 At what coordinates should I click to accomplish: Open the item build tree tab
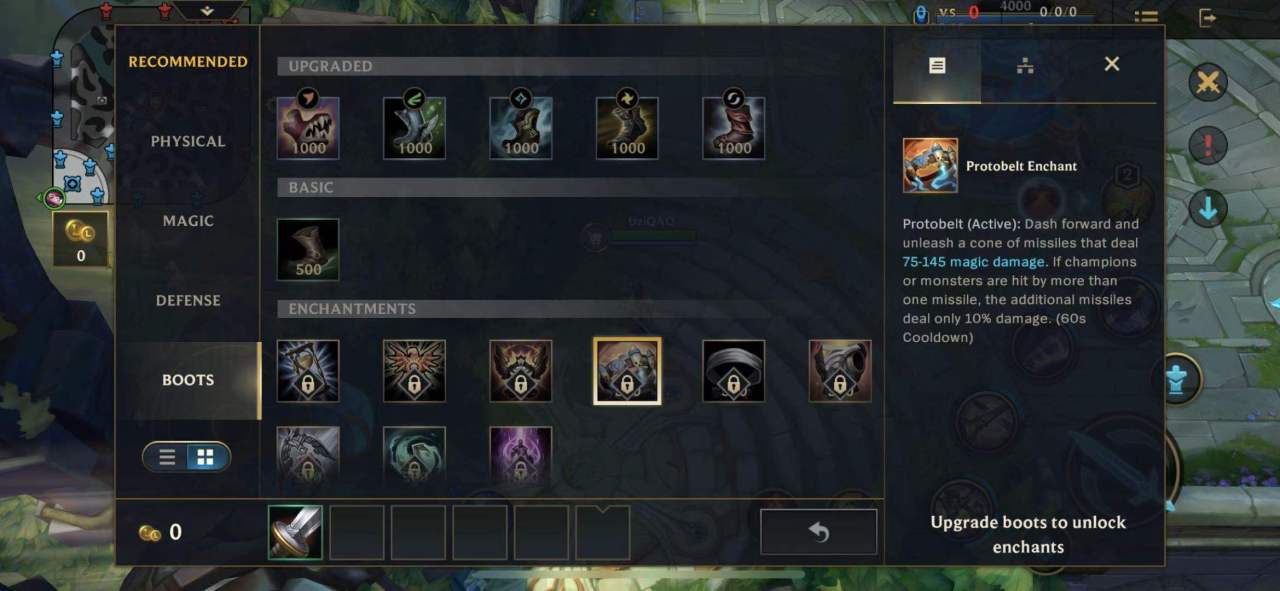[1024, 65]
